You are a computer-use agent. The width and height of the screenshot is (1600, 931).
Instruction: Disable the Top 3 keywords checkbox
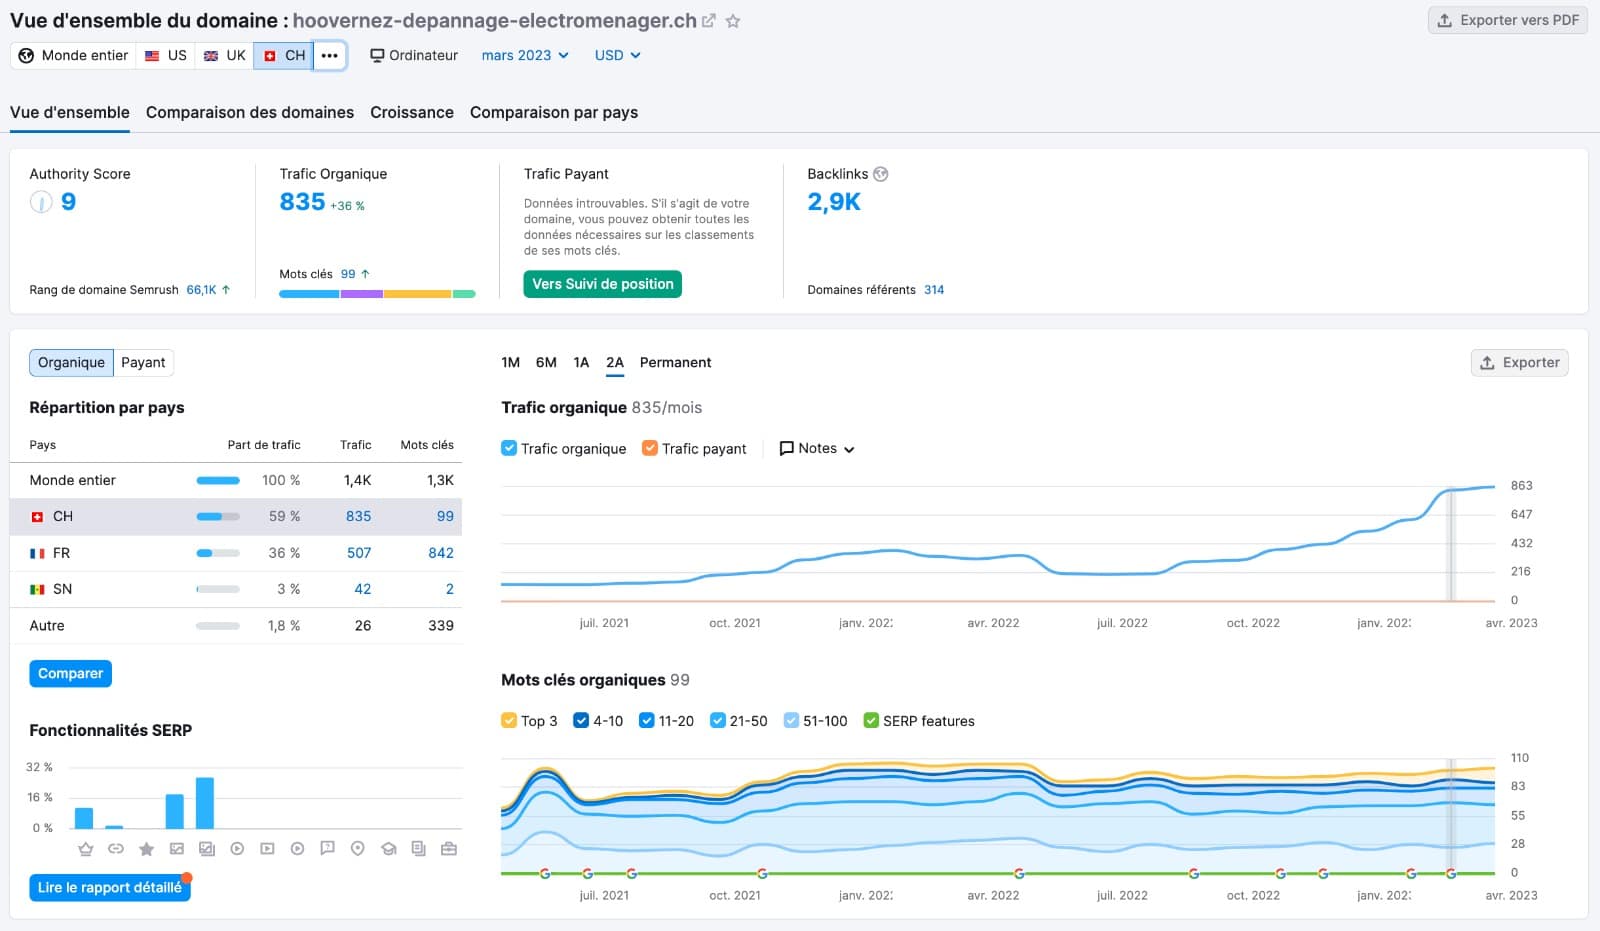click(x=509, y=720)
